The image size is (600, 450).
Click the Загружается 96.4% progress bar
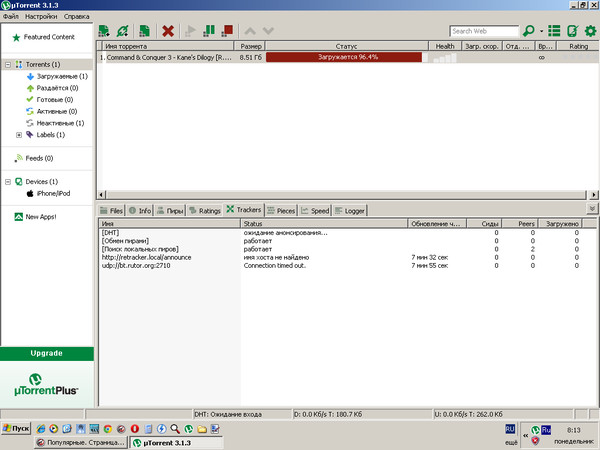[347, 57]
